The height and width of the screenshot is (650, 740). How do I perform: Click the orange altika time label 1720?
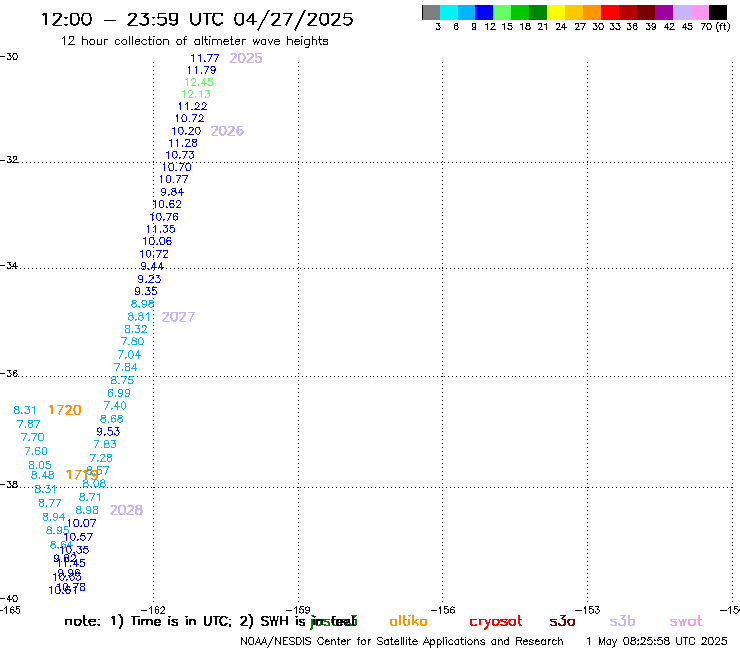[x=65, y=410]
